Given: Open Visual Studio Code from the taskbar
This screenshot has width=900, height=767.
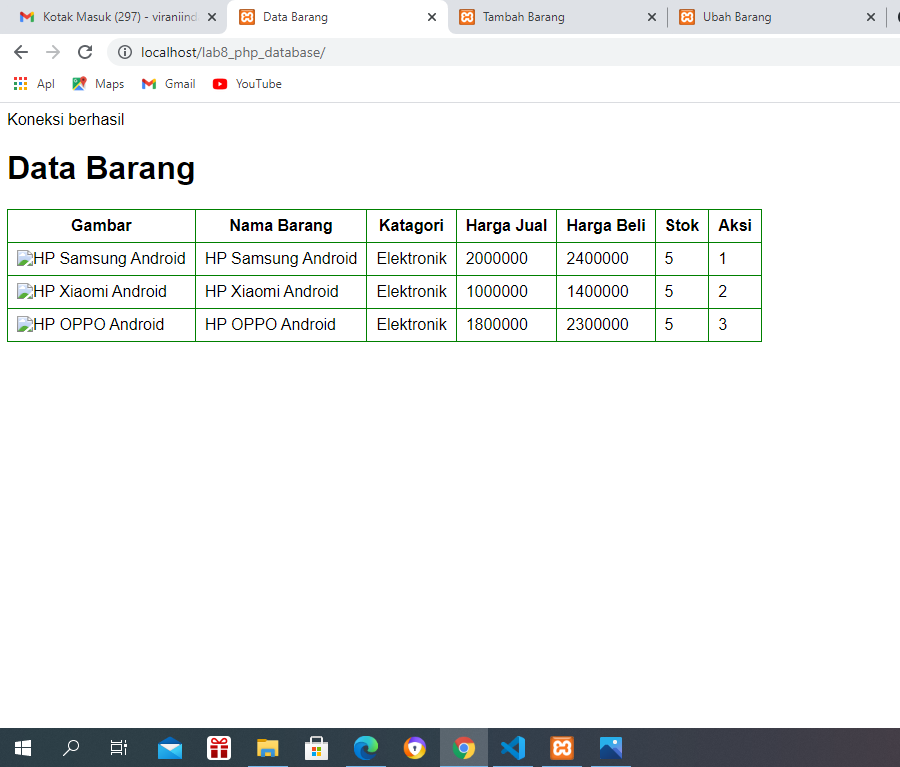Looking at the screenshot, I should pos(513,747).
